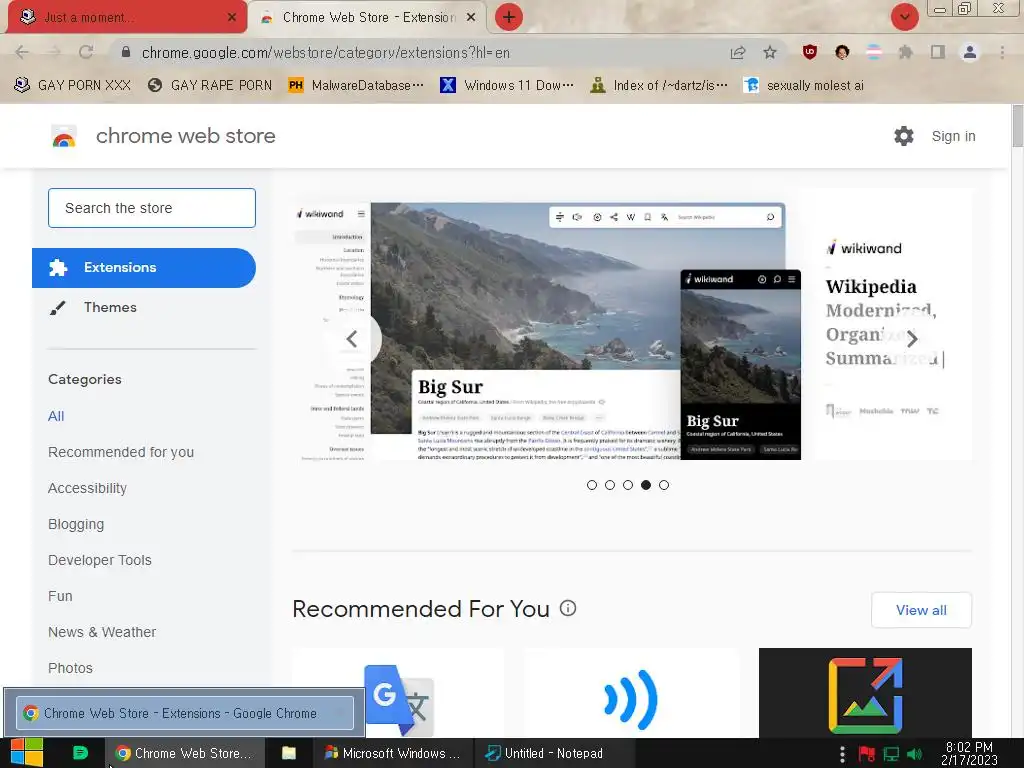Click the Sign in link

tap(953, 136)
